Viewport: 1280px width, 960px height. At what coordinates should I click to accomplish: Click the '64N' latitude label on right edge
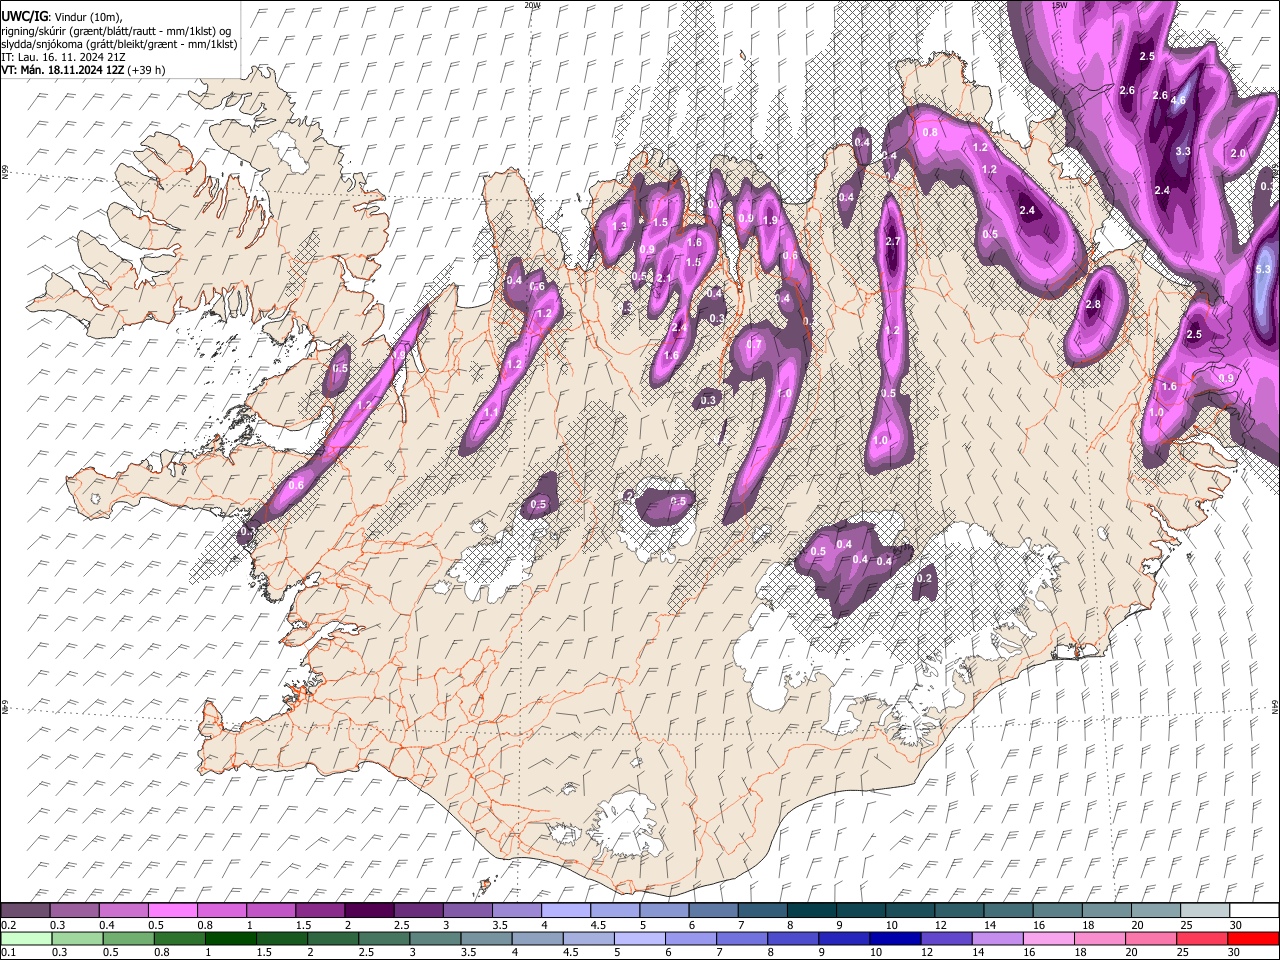click(x=1275, y=706)
